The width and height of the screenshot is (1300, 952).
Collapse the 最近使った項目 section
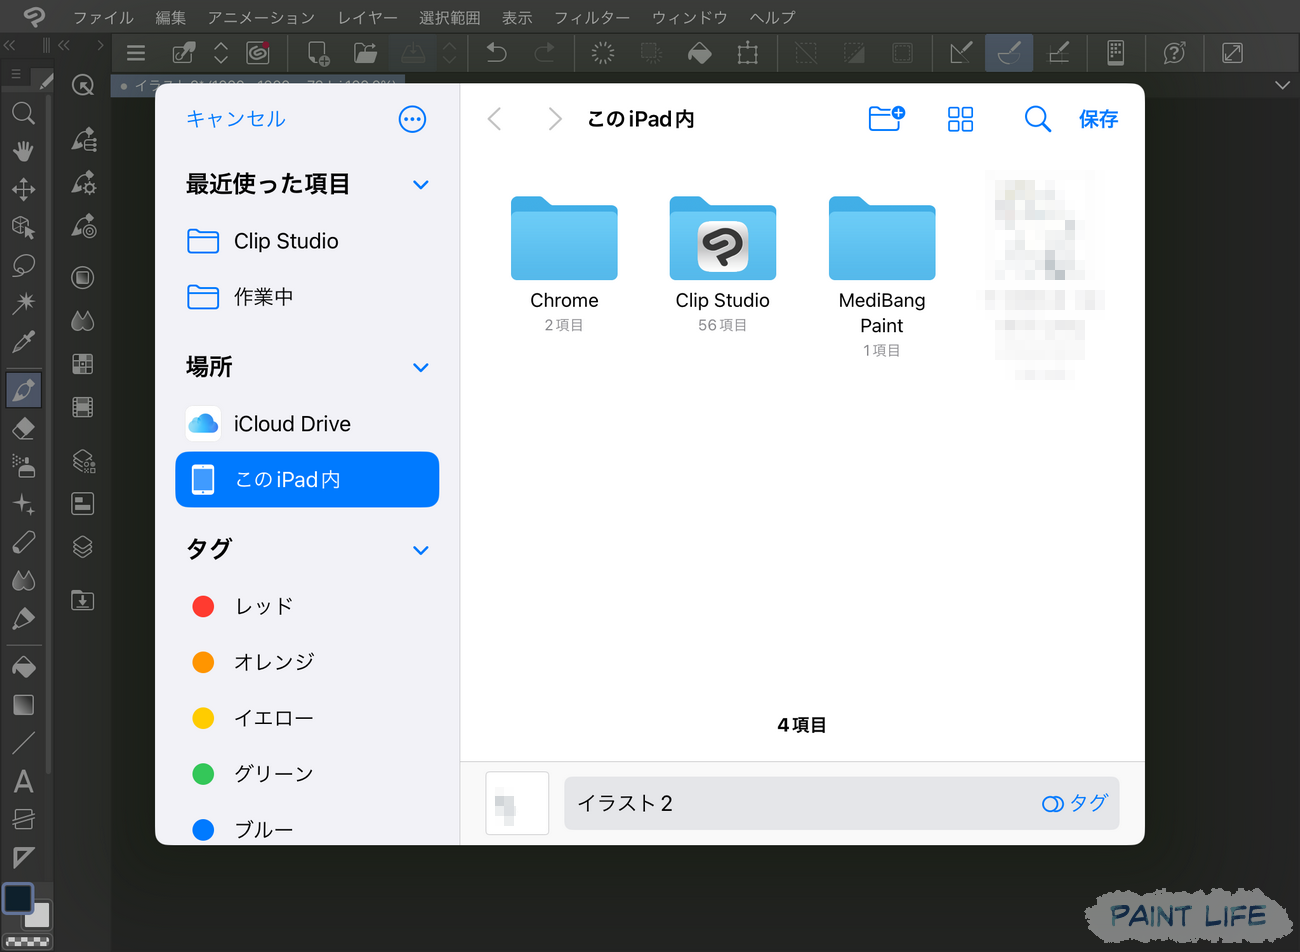pyautogui.click(x=420, y=184)
